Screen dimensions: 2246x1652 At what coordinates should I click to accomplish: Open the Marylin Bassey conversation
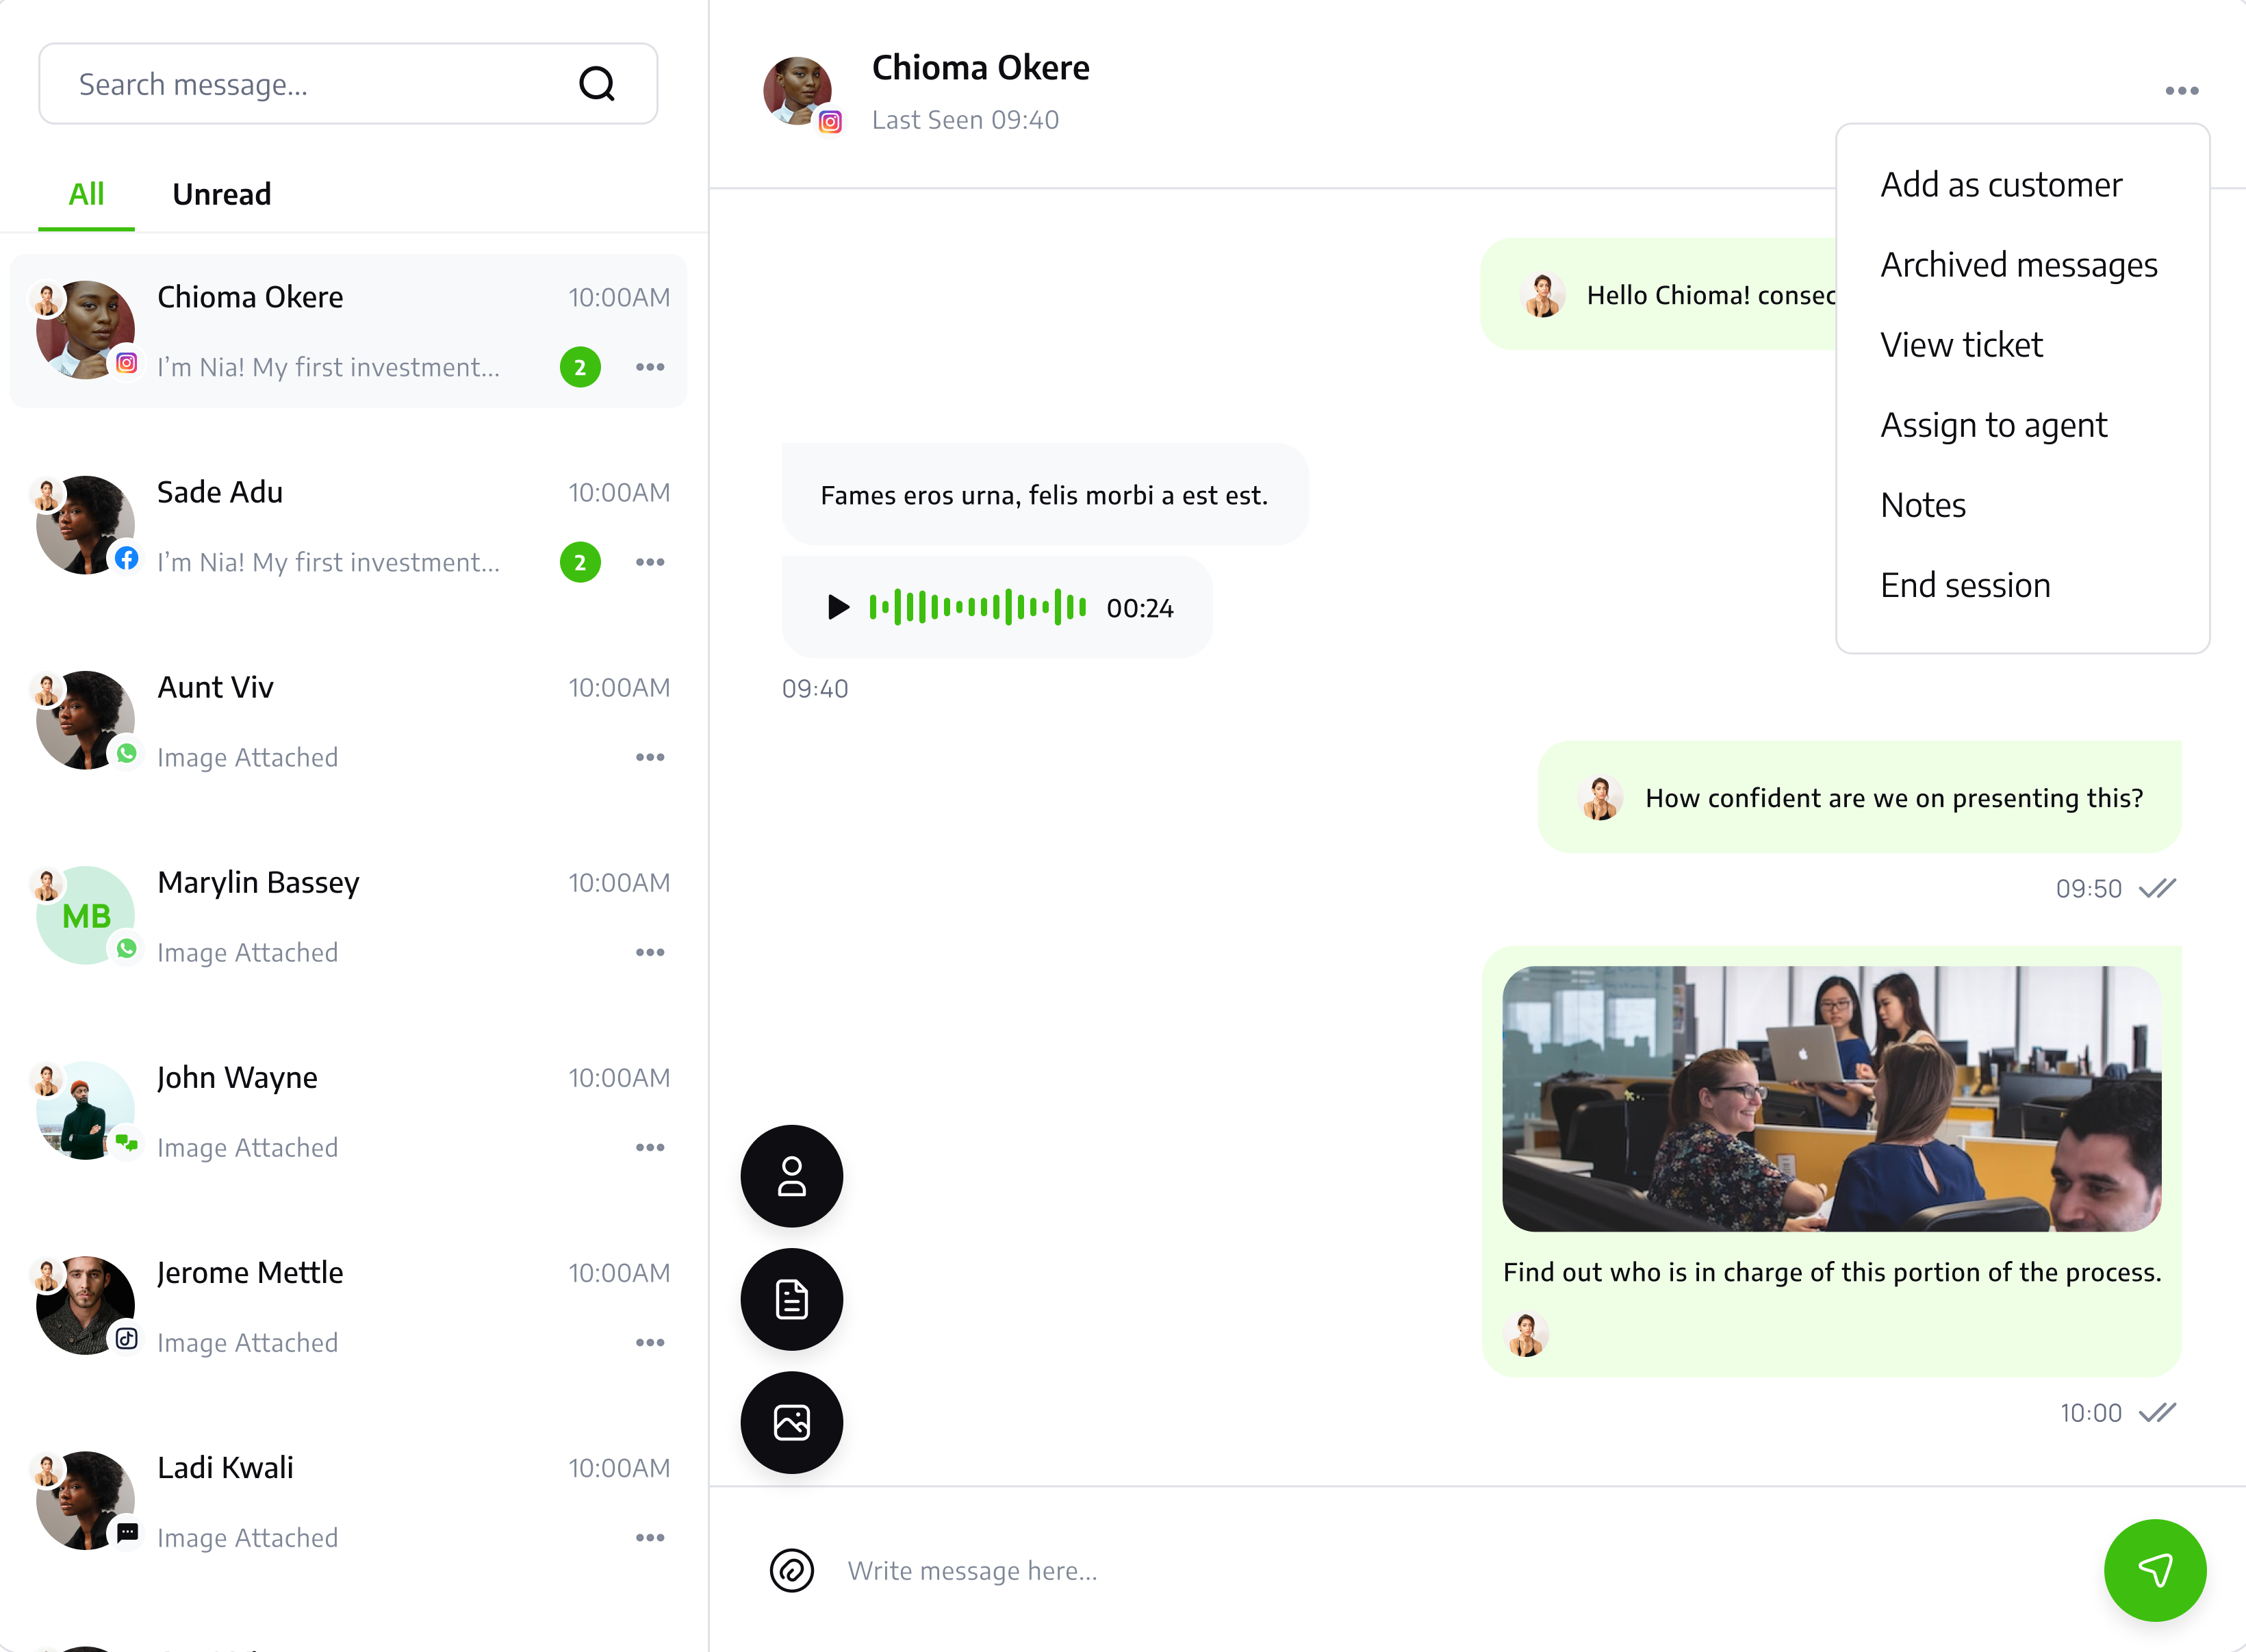(x=348, y=916)
